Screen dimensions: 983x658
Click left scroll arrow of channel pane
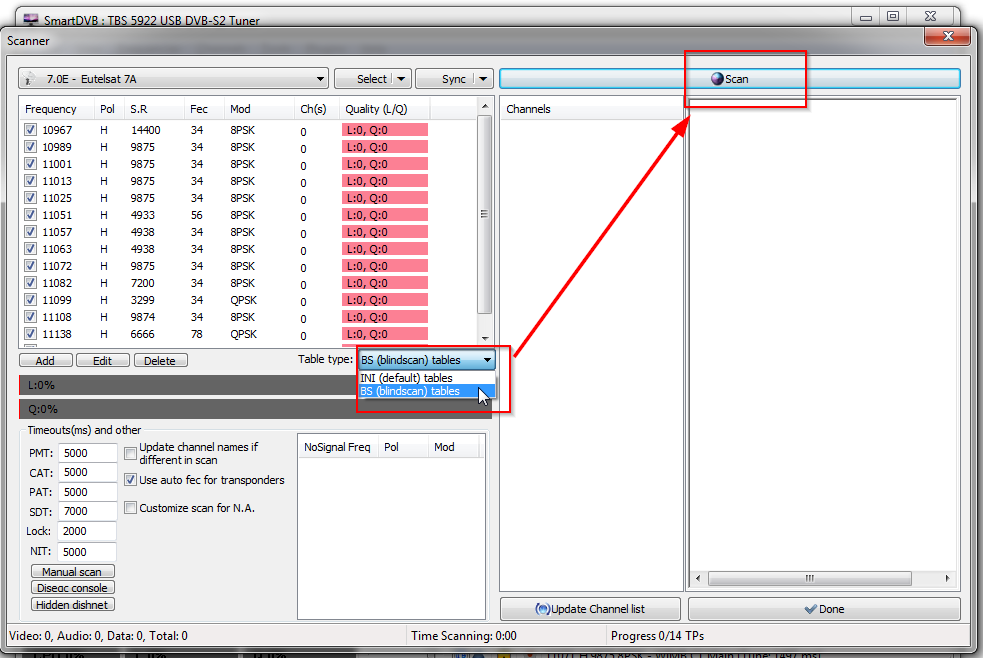pos(698,578)
